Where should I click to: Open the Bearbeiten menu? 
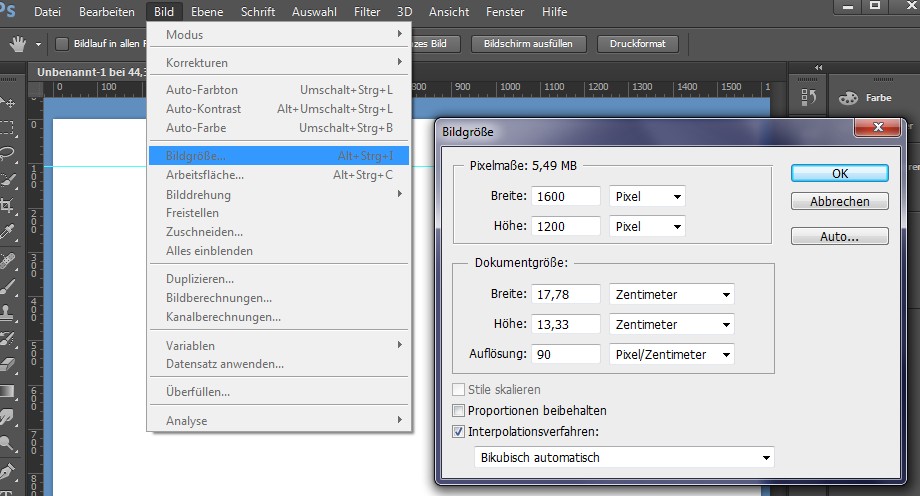pyautogui.click(x=107, y=11)
